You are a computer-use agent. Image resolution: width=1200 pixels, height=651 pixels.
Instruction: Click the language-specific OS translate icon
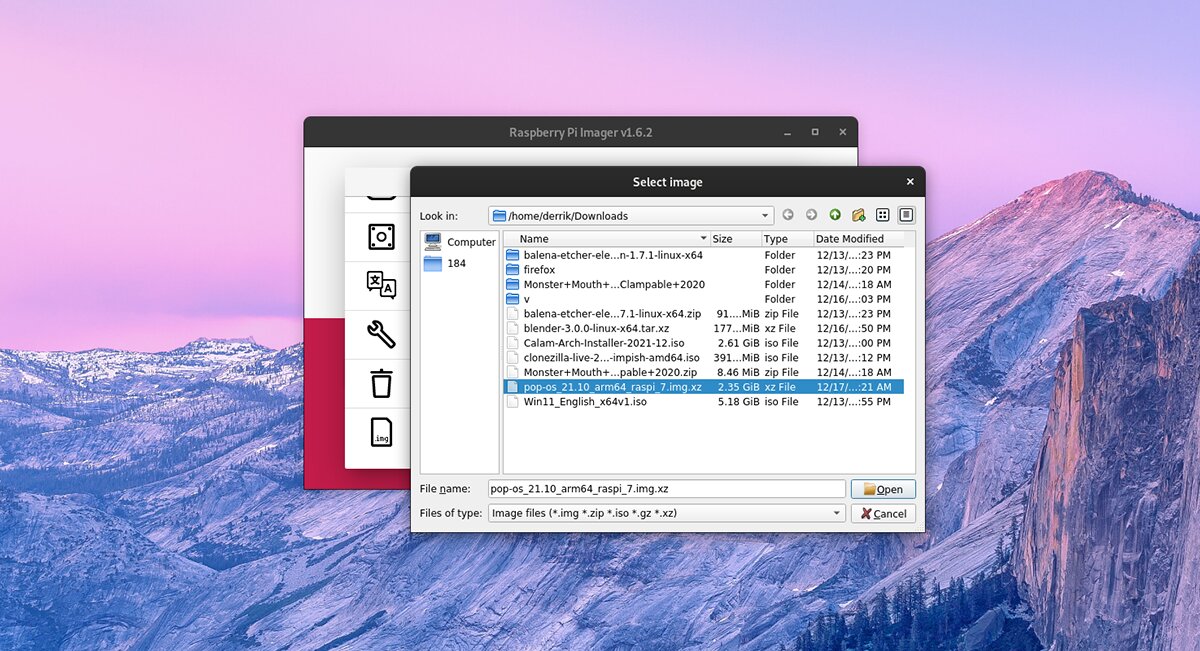coord(381,285)
